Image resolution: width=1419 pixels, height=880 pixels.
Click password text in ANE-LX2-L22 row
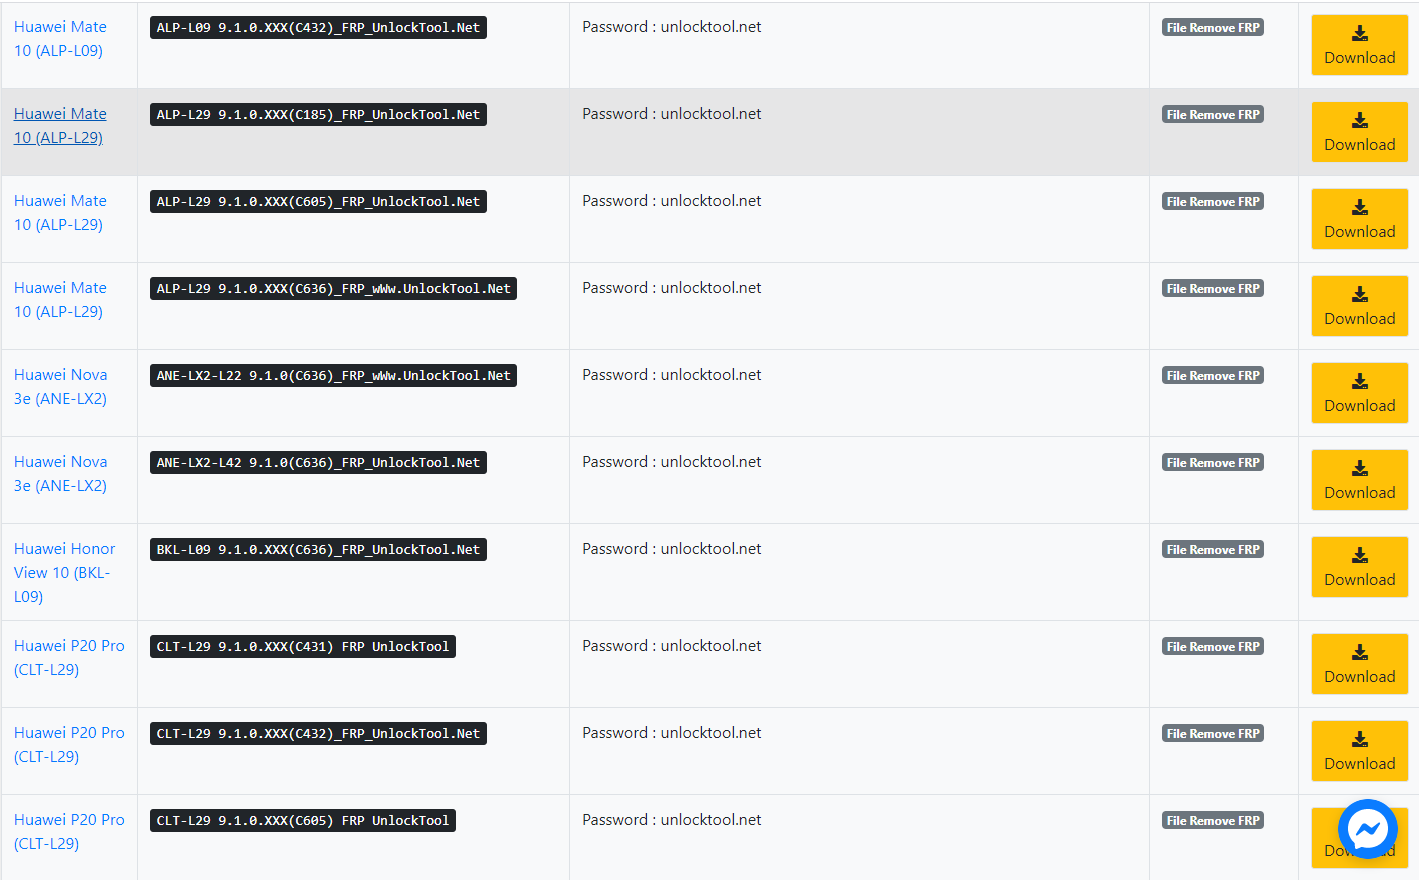[672, 375]
